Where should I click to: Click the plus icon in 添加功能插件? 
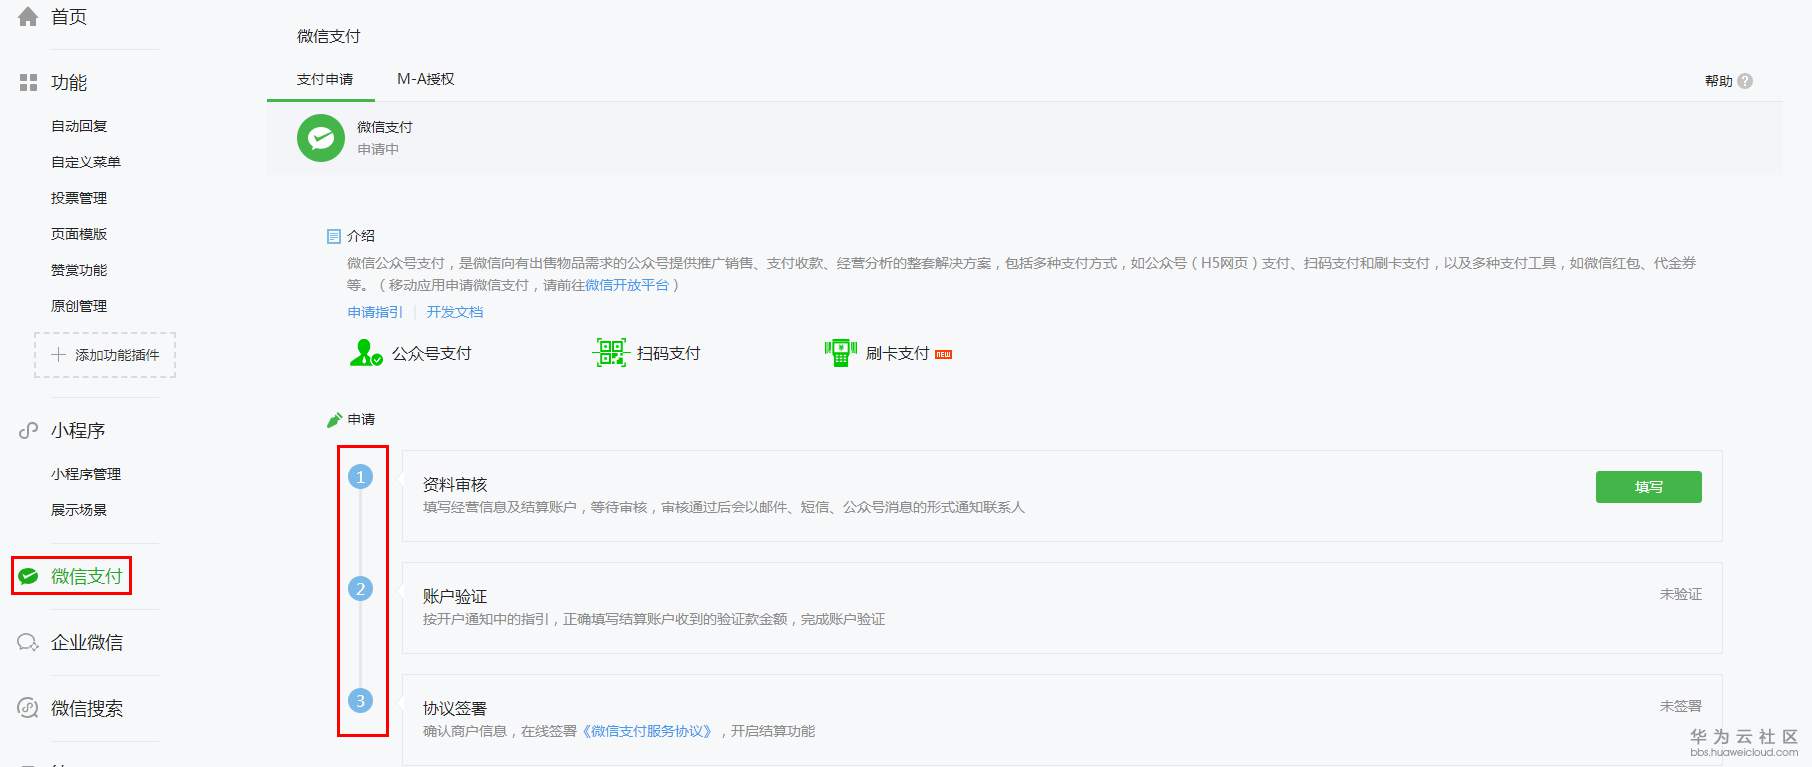pos(58,355)
